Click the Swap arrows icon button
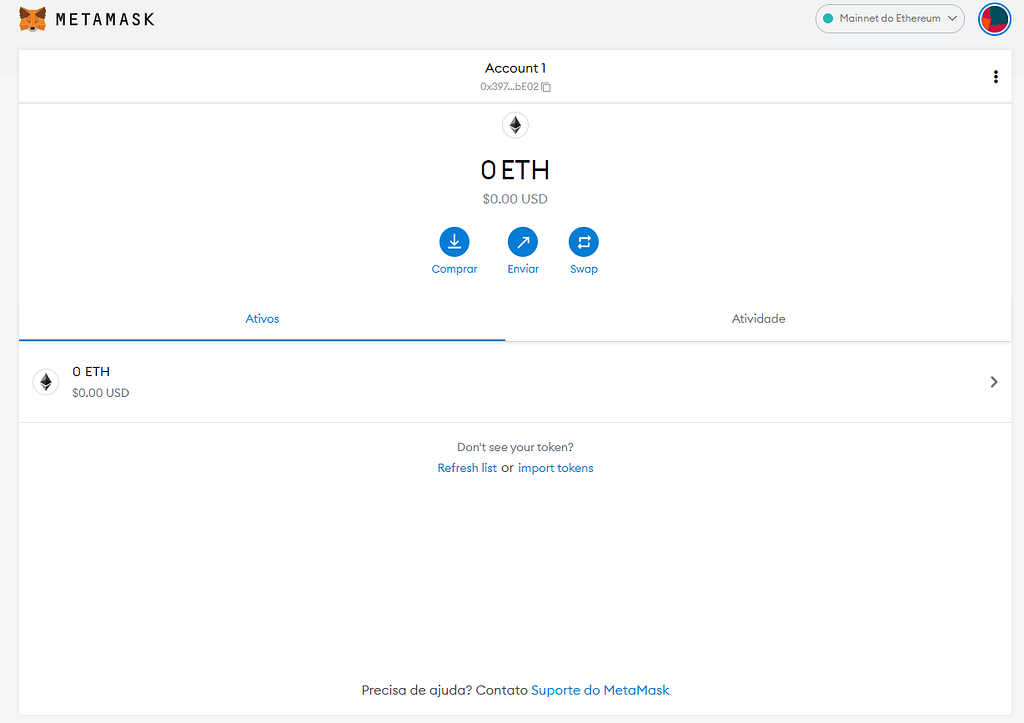 click(x=583, y=242)
